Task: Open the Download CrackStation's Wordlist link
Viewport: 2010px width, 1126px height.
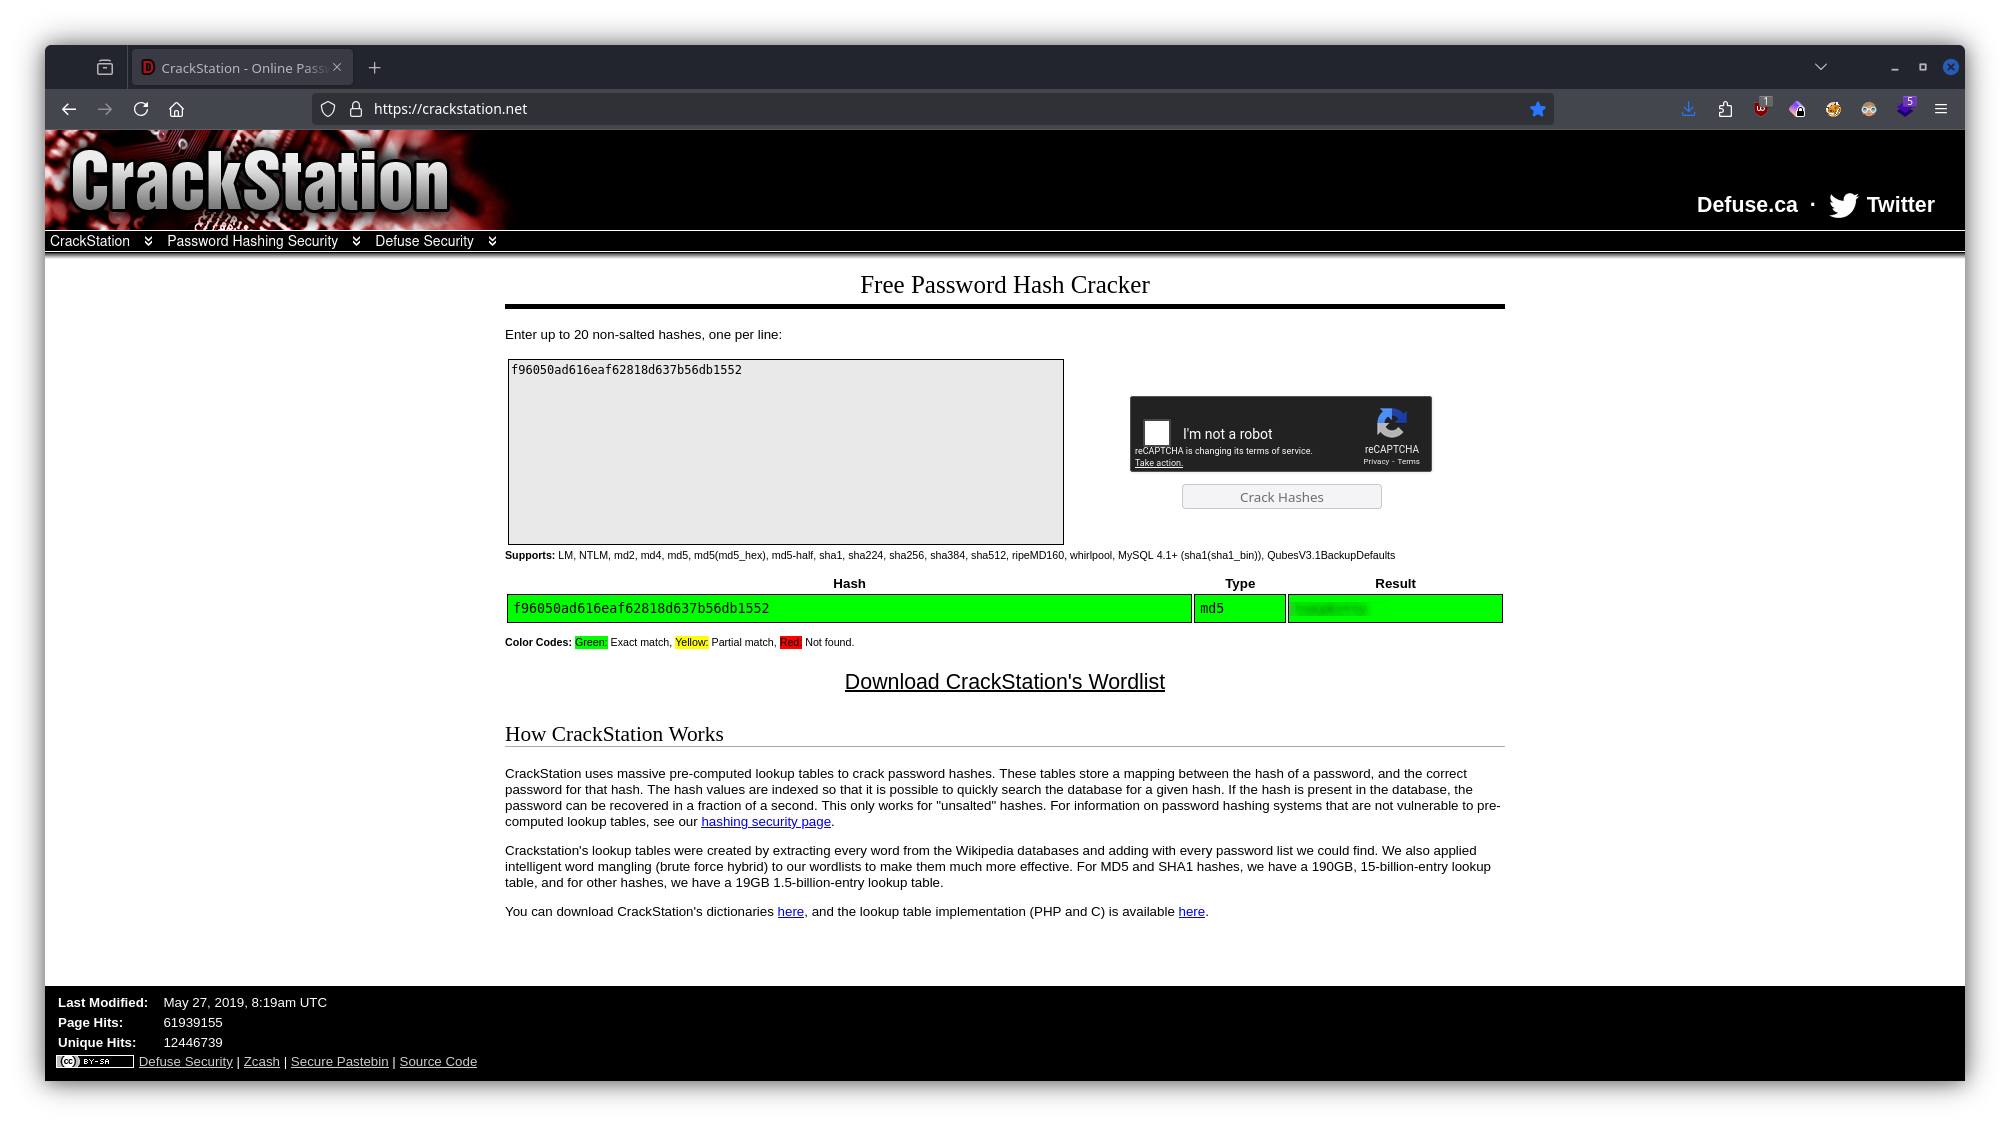Action: click(x=1004, y=682)
